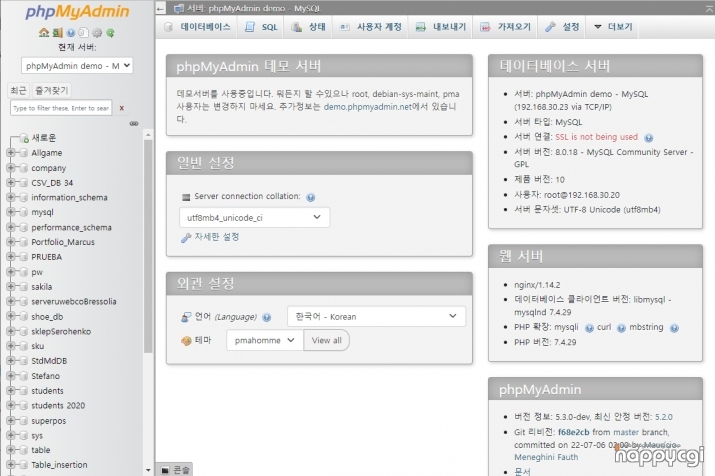
Task: Open the MySQL documentation page icon
Action: (x=83, y=33)
